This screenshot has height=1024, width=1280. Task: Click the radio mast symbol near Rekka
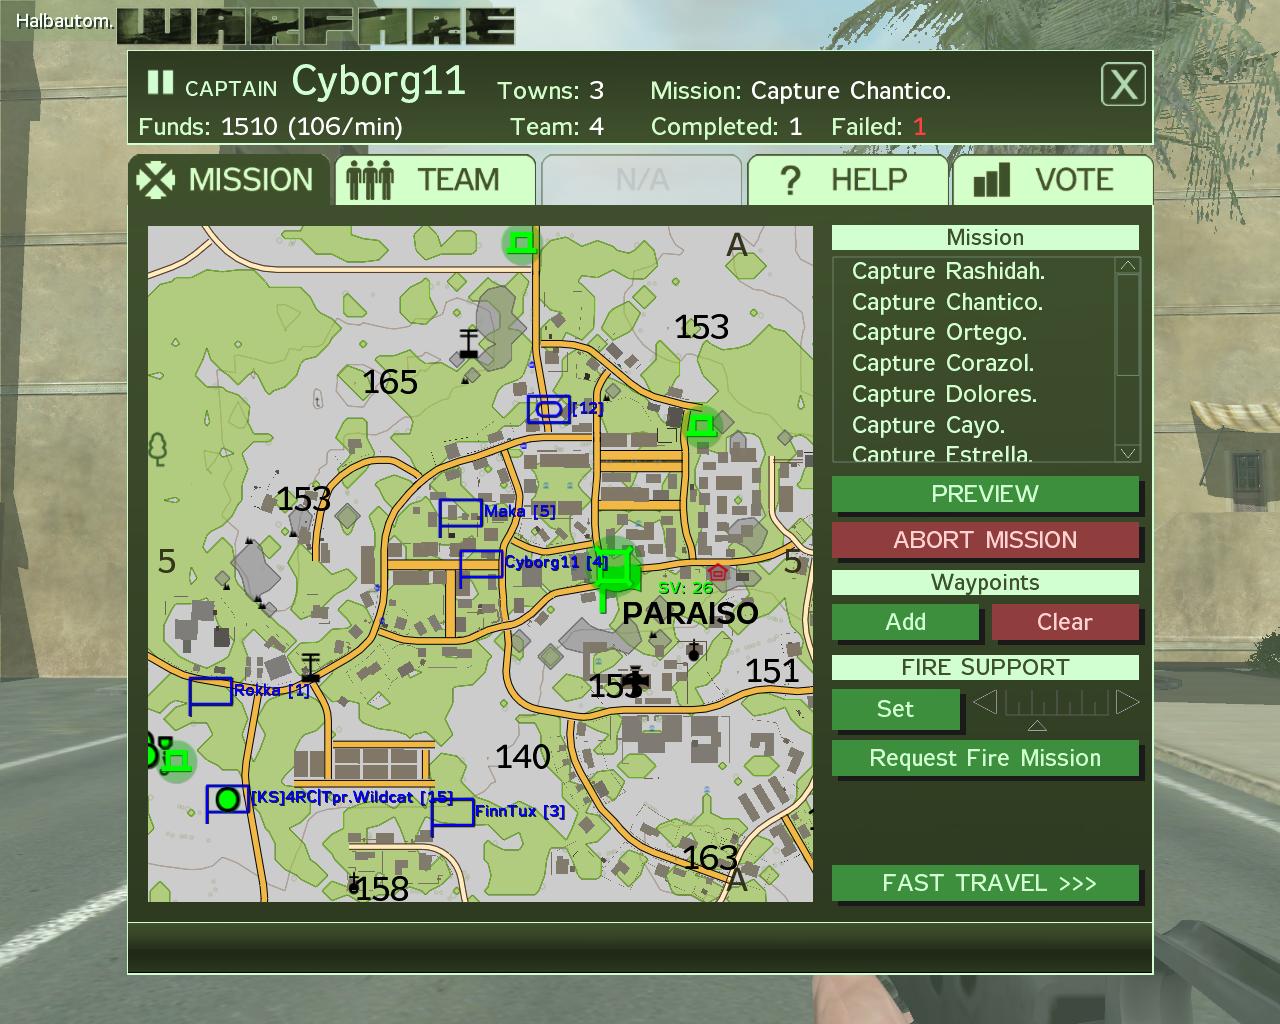click(x=310, y=667)
